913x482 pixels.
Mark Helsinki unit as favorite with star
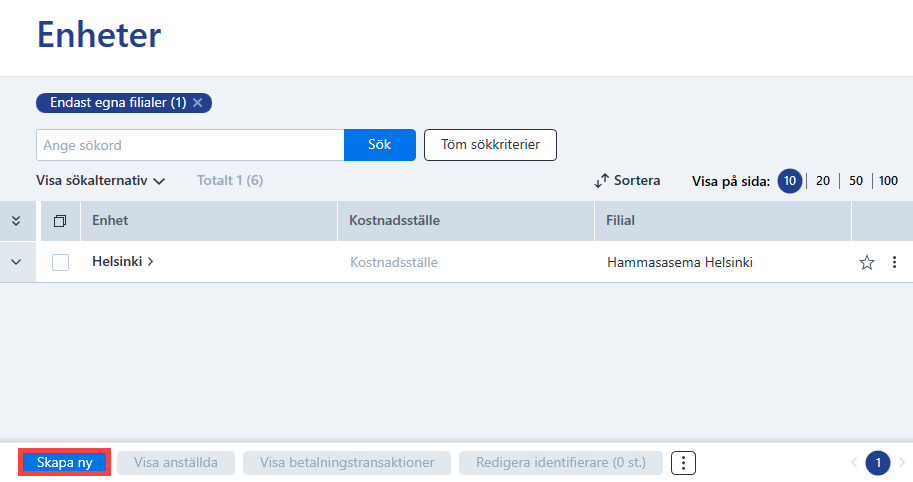pos(866,263)
